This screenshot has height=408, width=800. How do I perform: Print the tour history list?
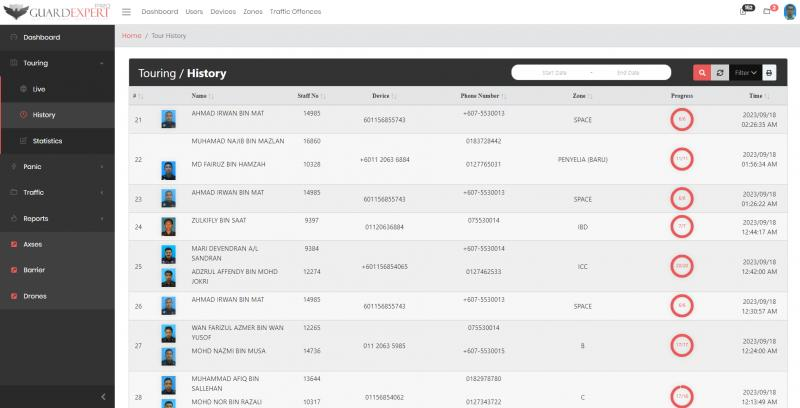pos(769,73)
